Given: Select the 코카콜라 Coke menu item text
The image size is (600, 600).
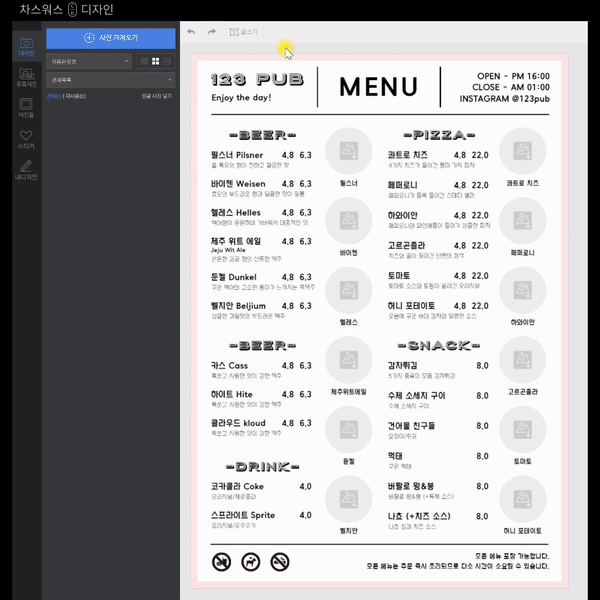Looking at the screenshot, I should [237, 486].
